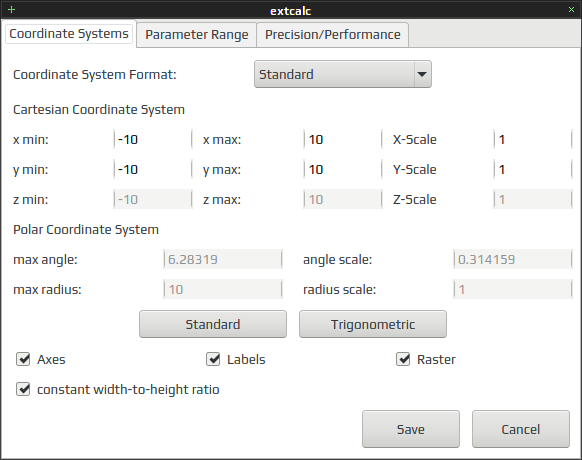Image resolution: width=582 pixels, height=460 pixels.
Task: Switch to the Coordinate Systems tab
Action: pos(69,34)
